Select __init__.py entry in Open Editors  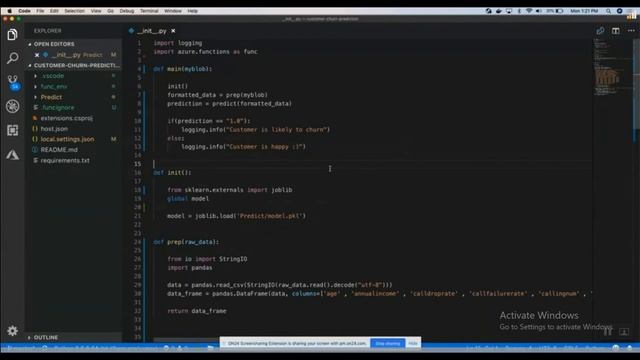tap(73, 55)
